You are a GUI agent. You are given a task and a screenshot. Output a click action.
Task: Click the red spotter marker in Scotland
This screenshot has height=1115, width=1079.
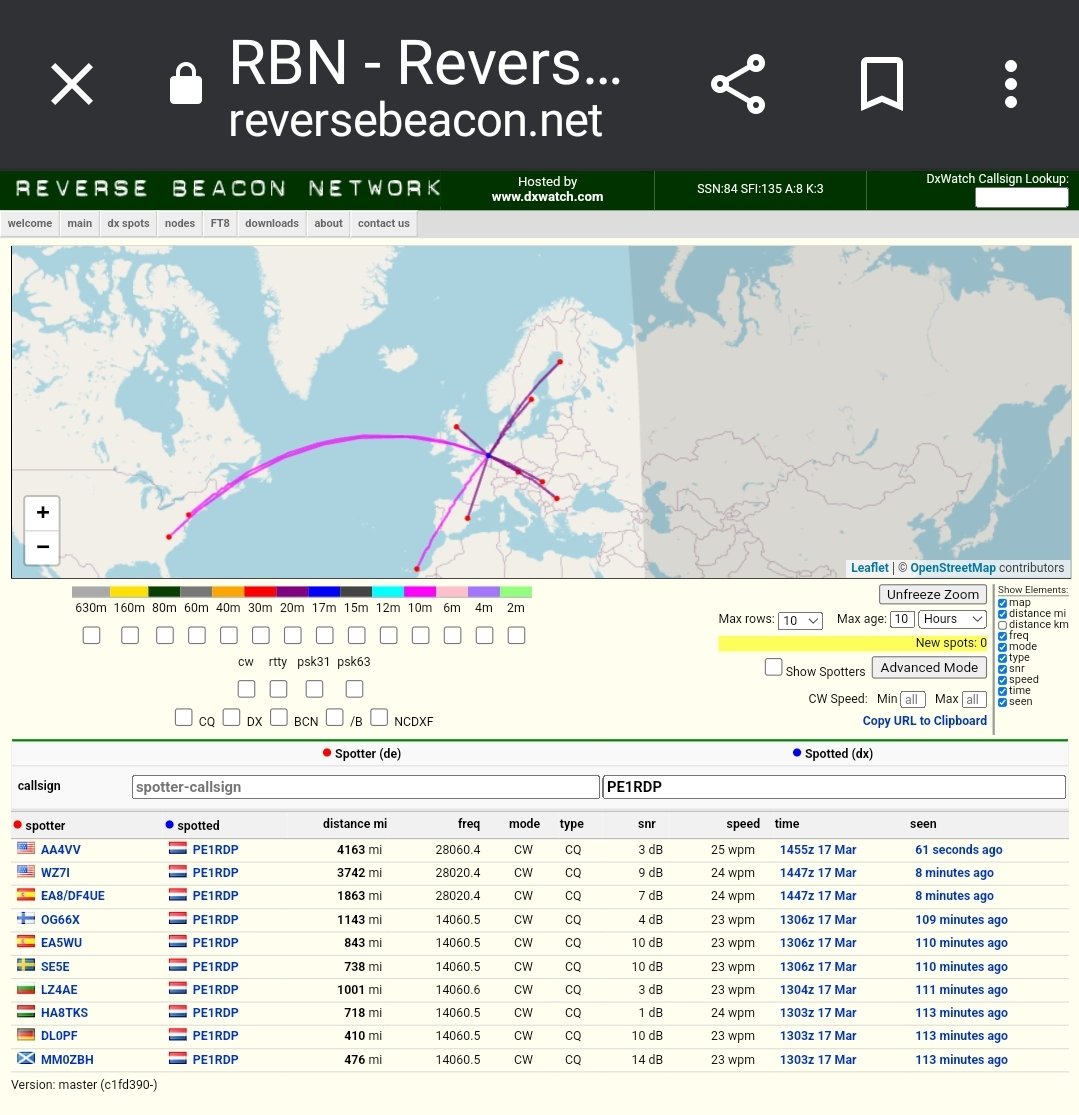[457, 427]
